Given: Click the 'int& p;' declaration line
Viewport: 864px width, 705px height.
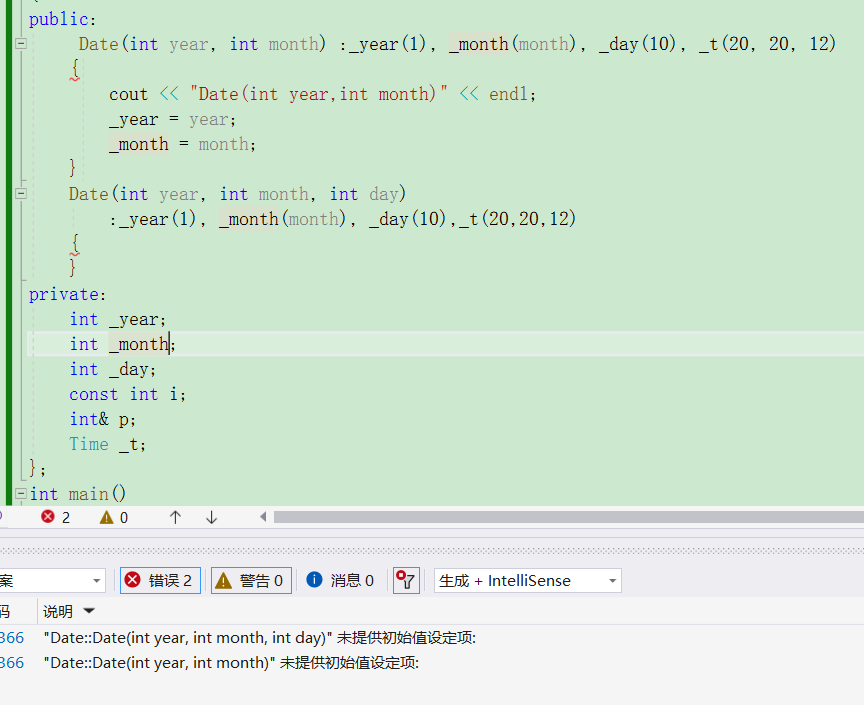Looking at the screenshot, I should point(102,419).
